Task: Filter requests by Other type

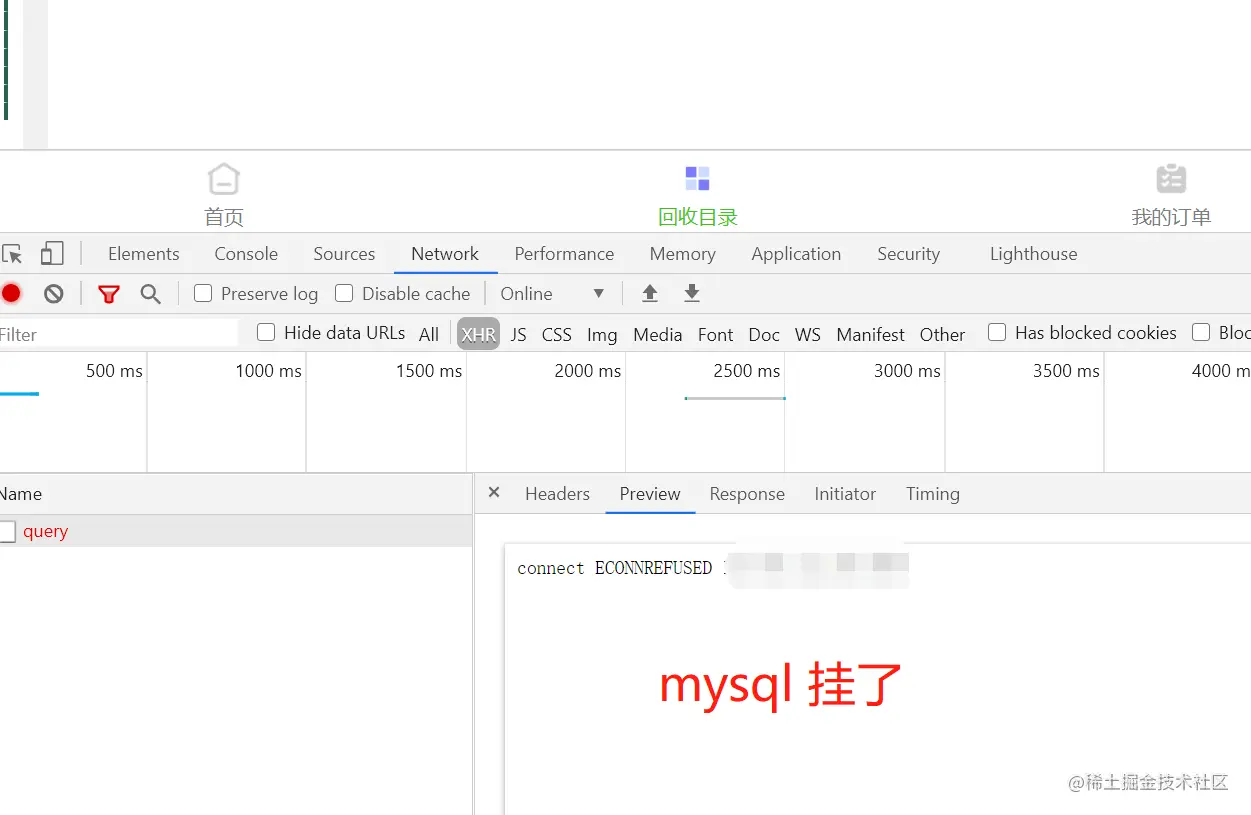Action: point(943,335)
